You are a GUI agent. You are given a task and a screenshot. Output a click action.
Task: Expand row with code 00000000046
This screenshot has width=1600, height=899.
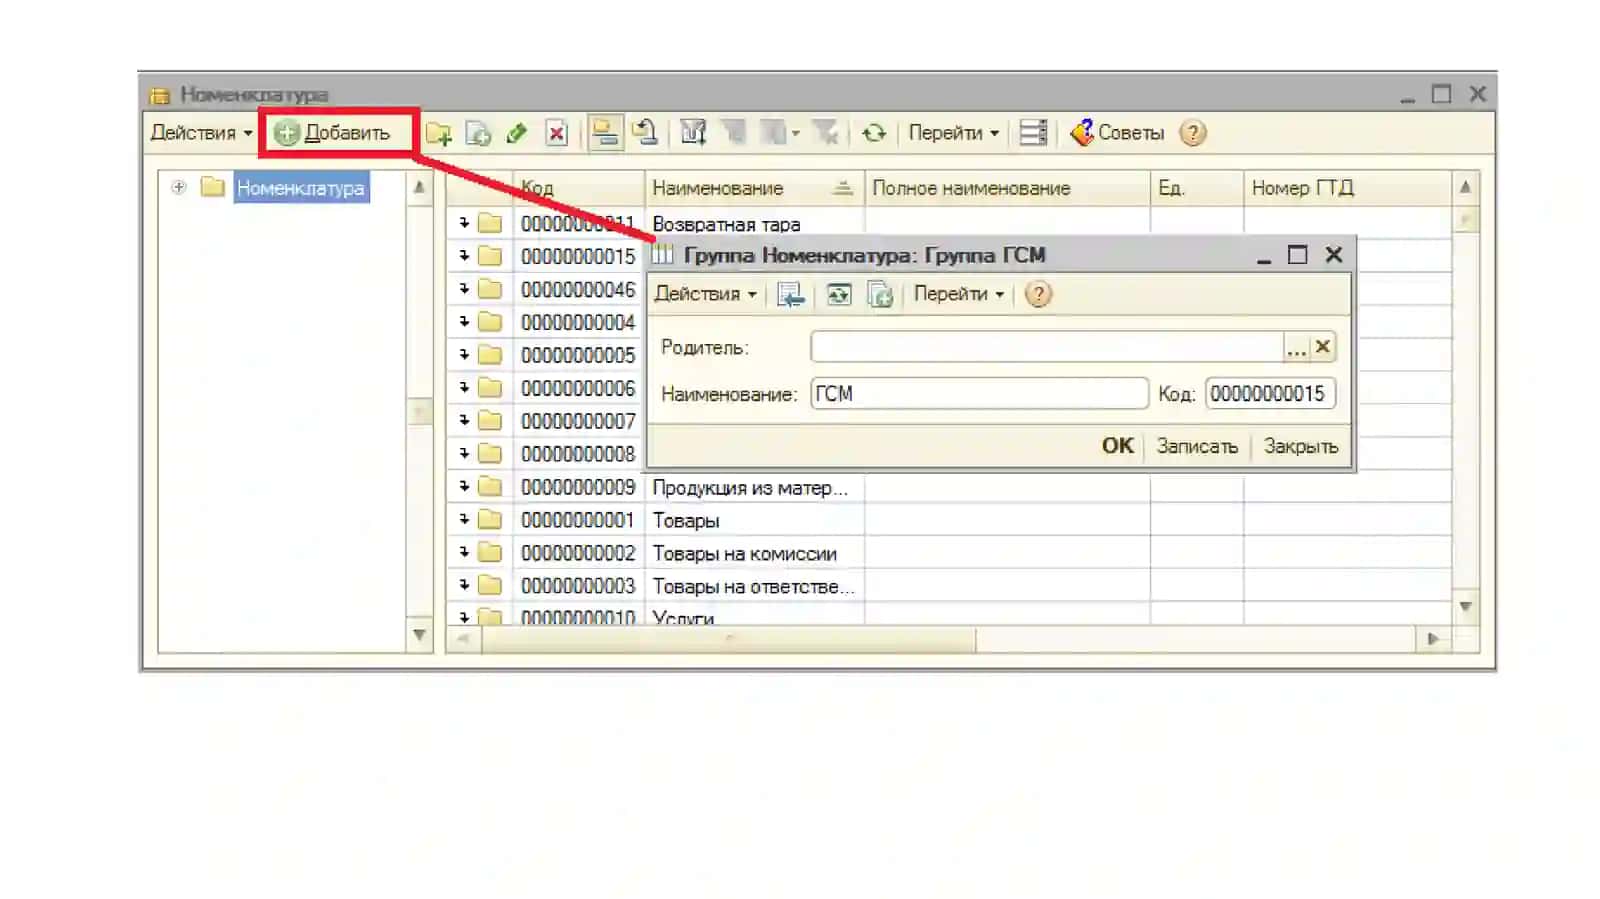tap(464, 289)
